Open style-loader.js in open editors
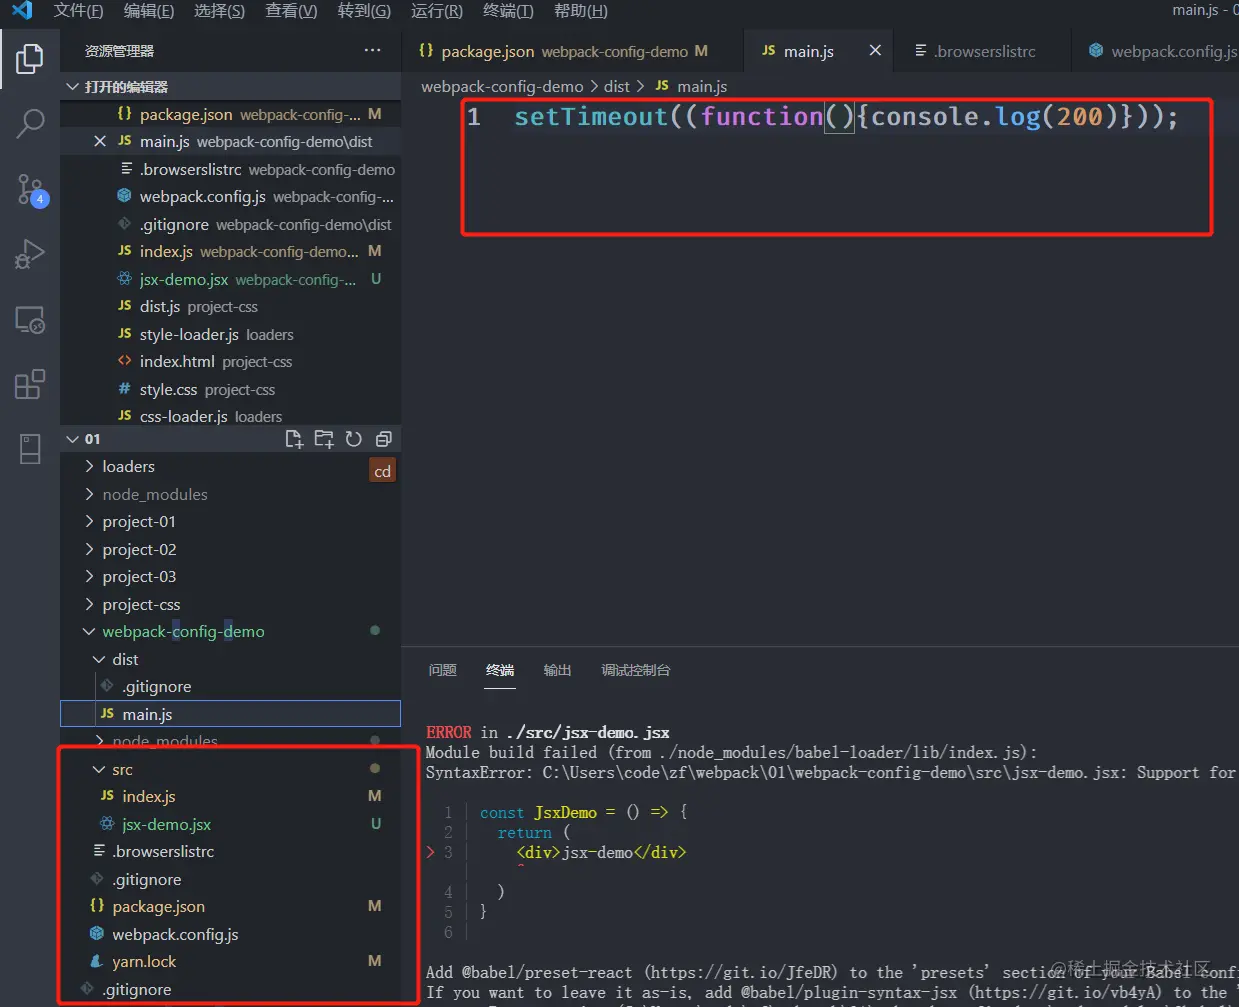 (230, 335)
